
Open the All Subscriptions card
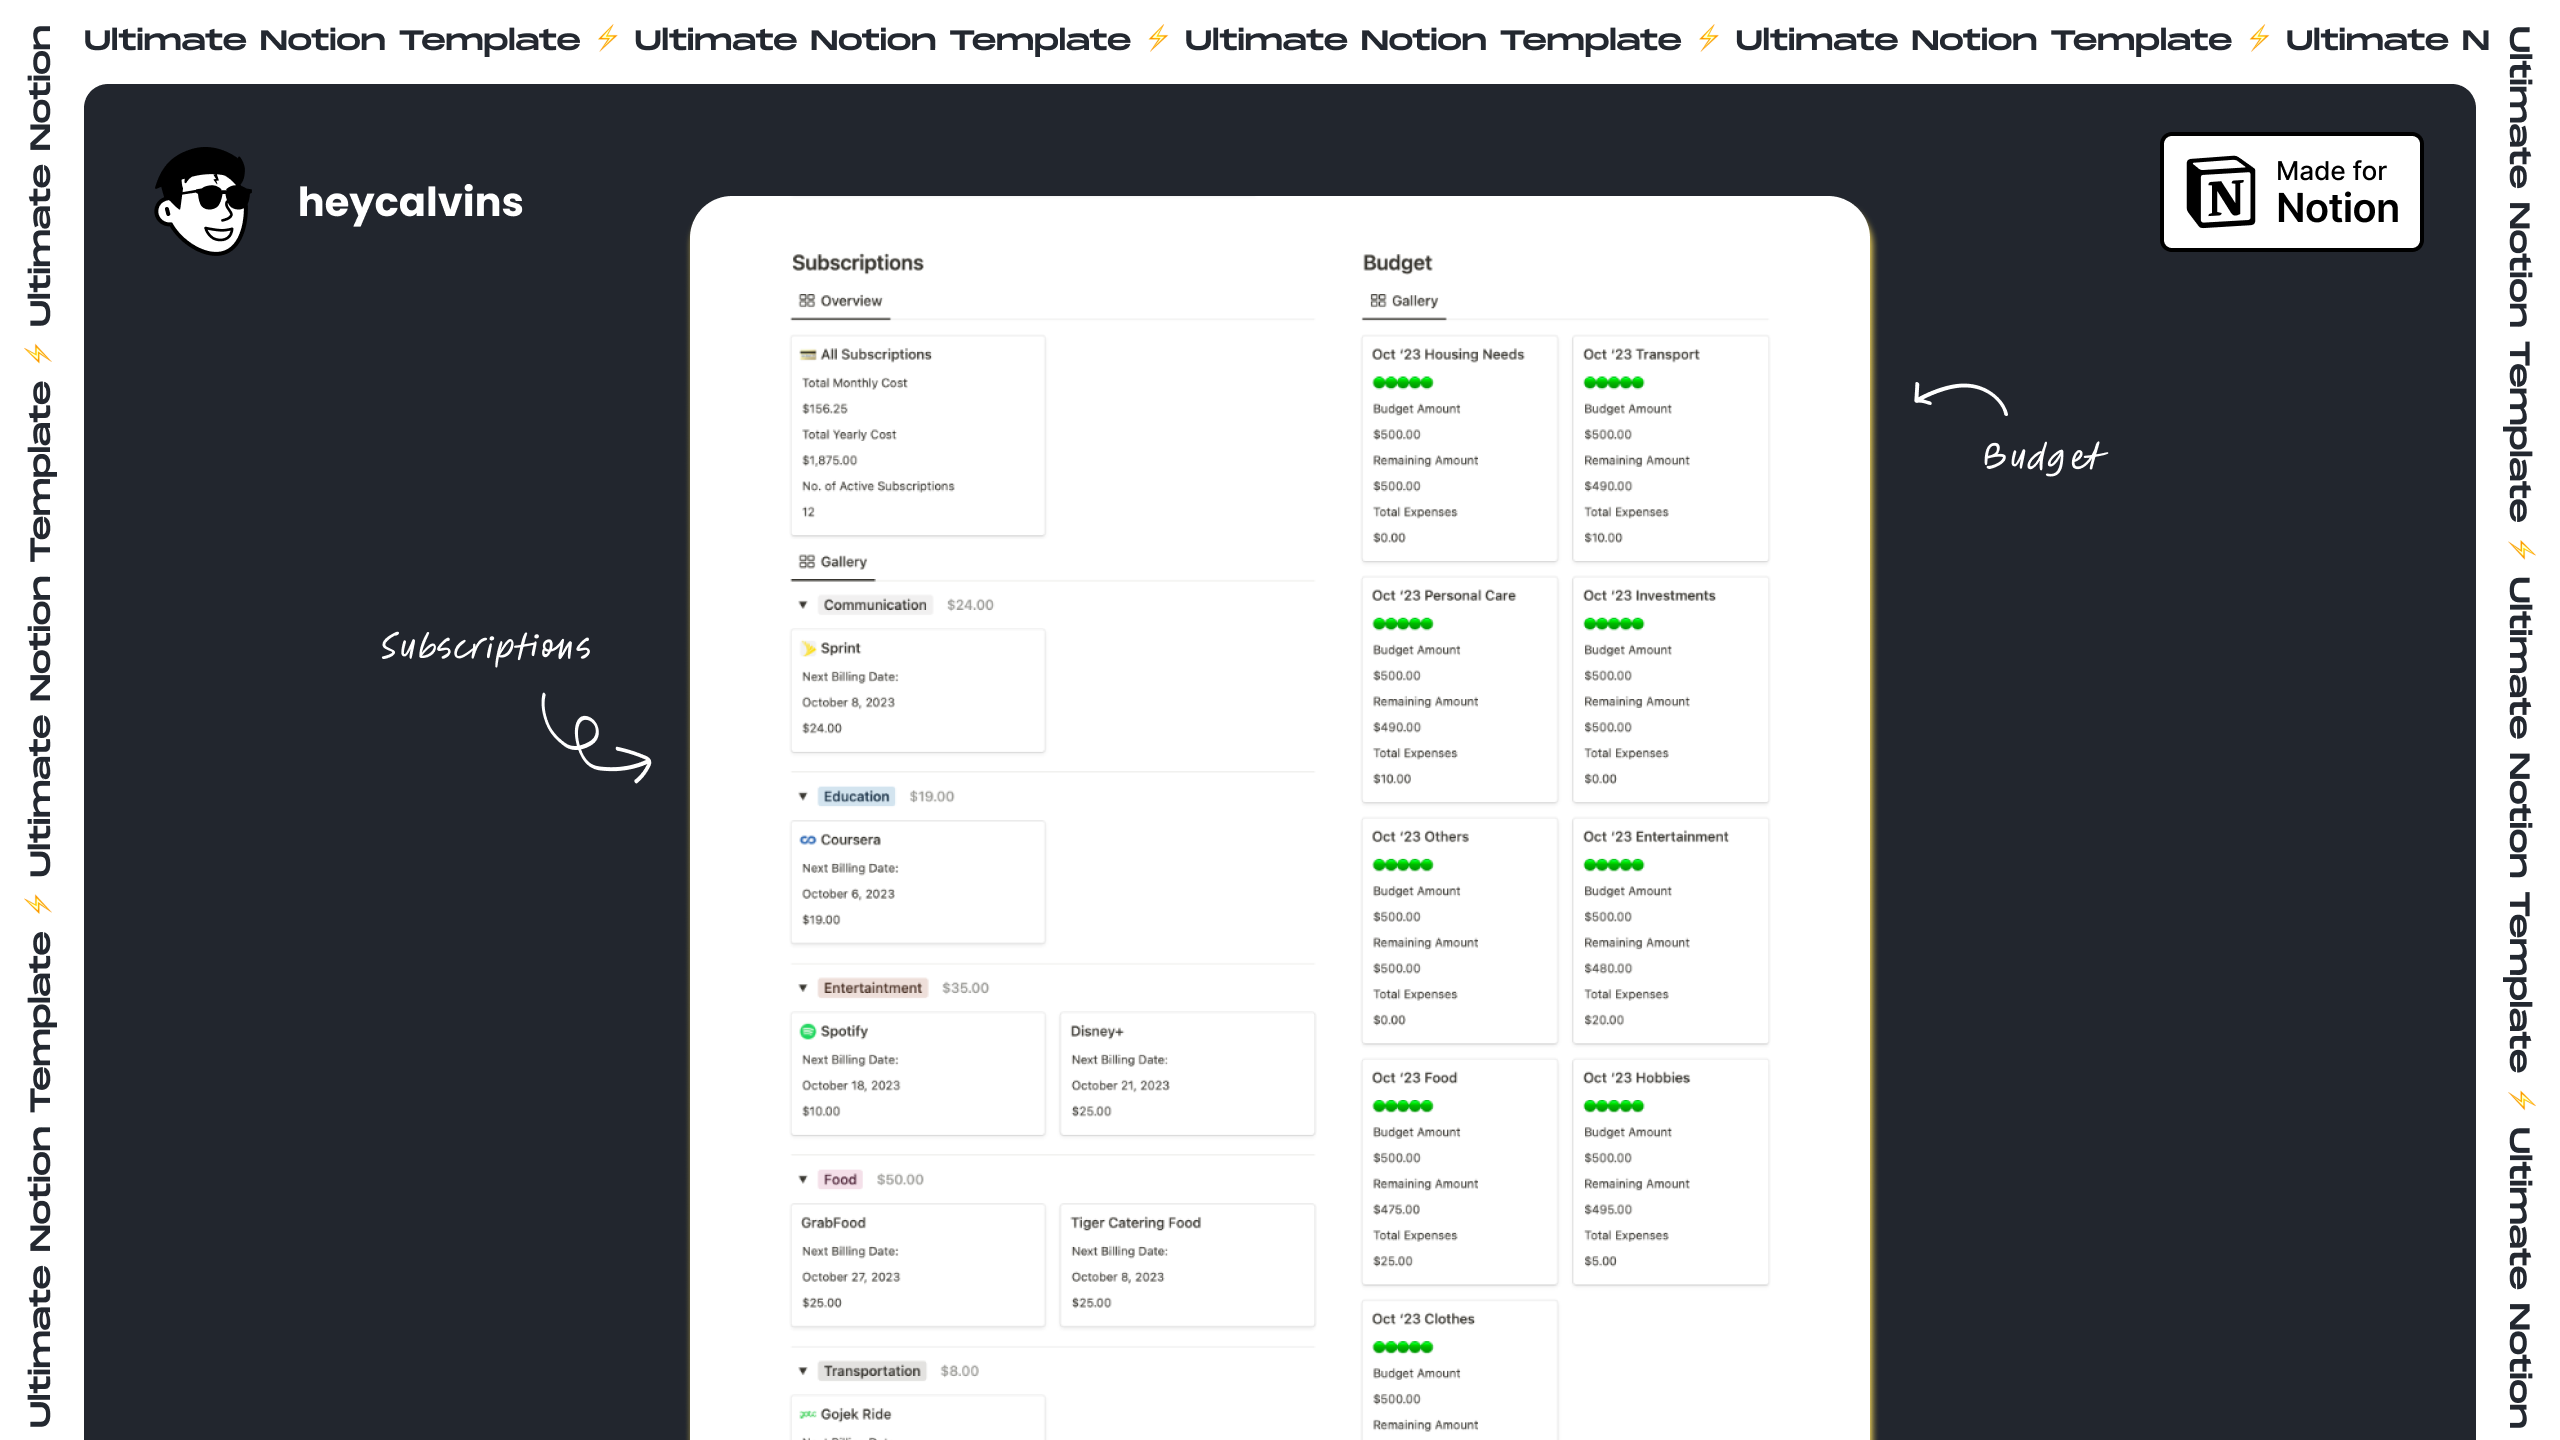(918, 435)
